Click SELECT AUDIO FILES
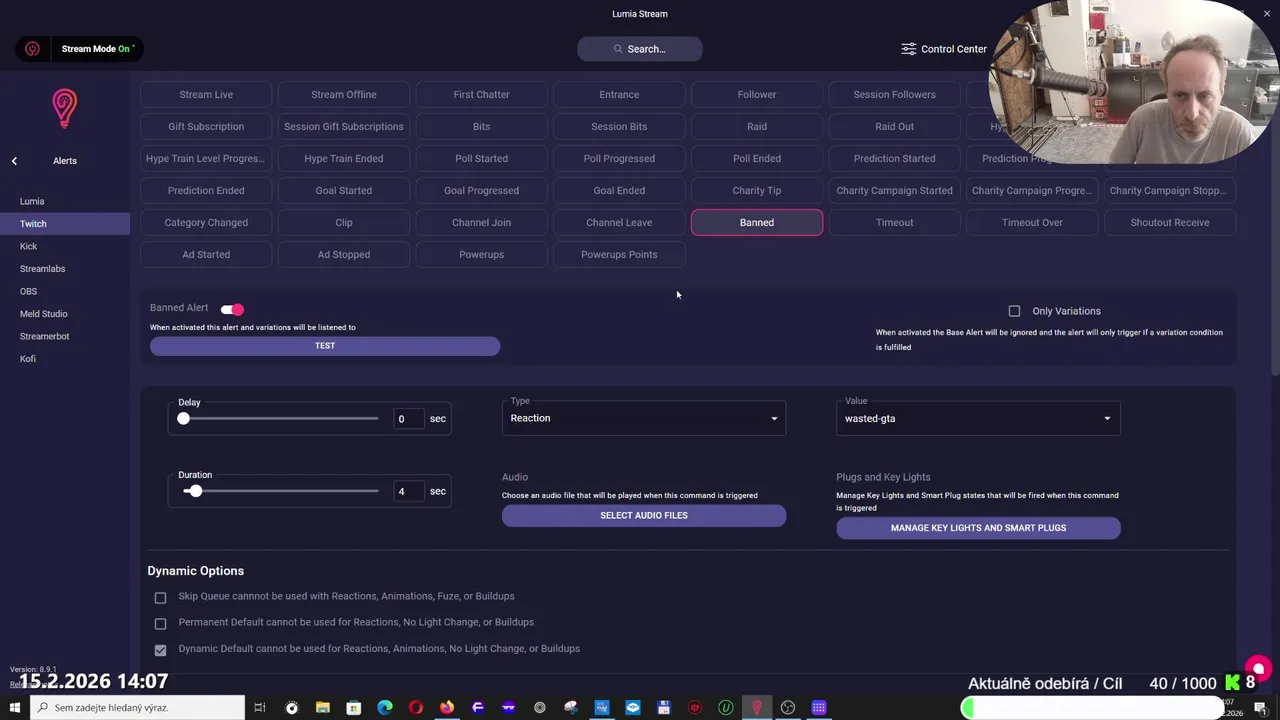The width and height of the screenshot is (1280, 720). 644,516
